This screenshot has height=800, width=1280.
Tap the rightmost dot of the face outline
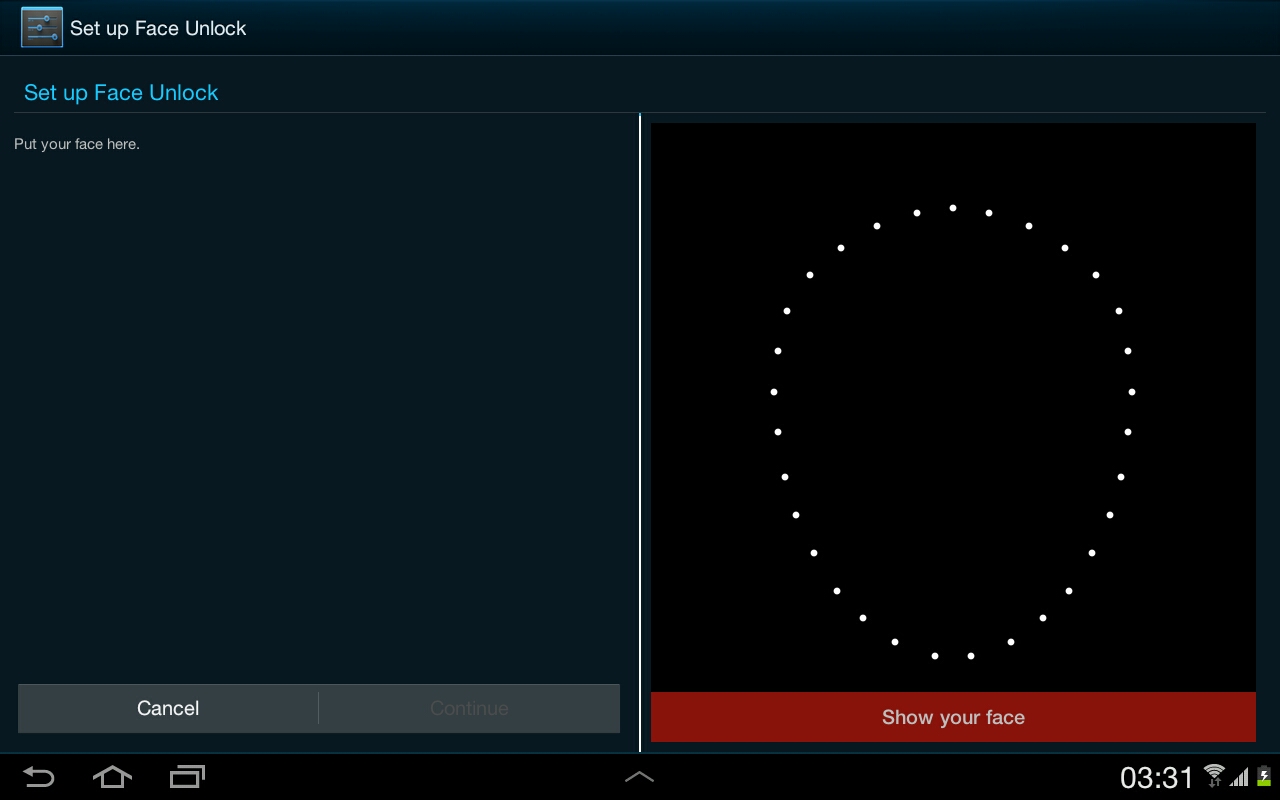[1132, 392]
